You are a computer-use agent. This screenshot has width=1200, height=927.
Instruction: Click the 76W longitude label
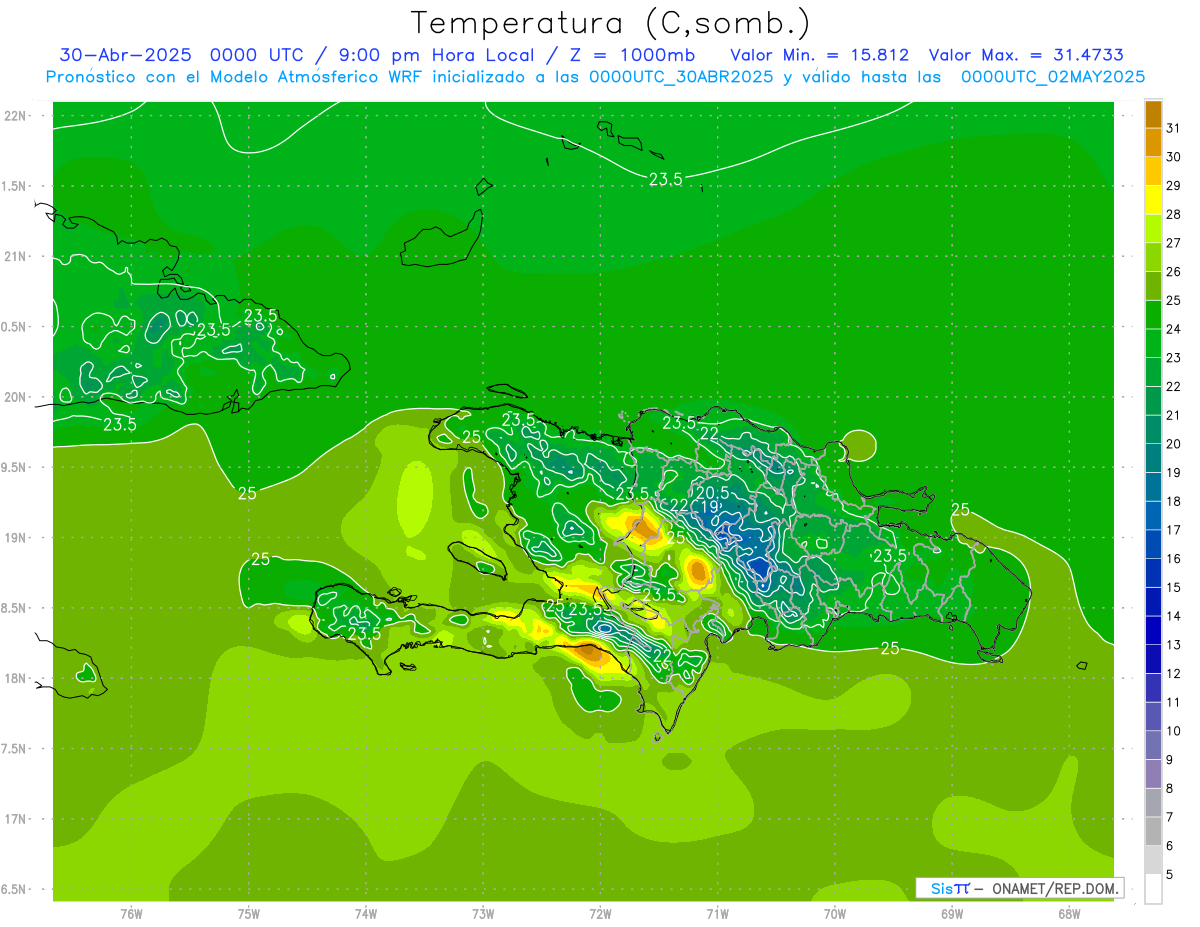pos(131,914)
